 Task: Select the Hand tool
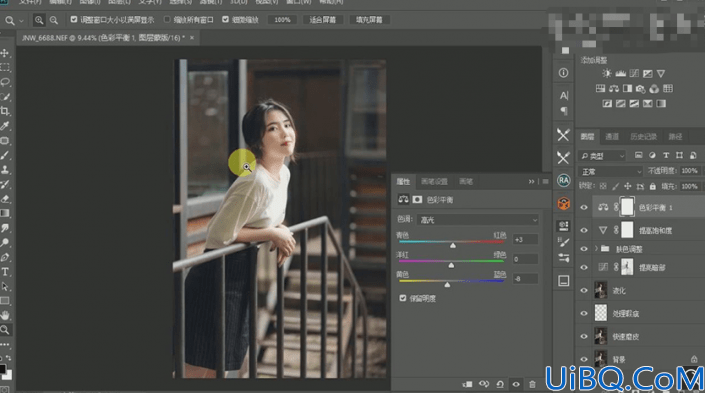pyautogui.click(x=5, y=315)
